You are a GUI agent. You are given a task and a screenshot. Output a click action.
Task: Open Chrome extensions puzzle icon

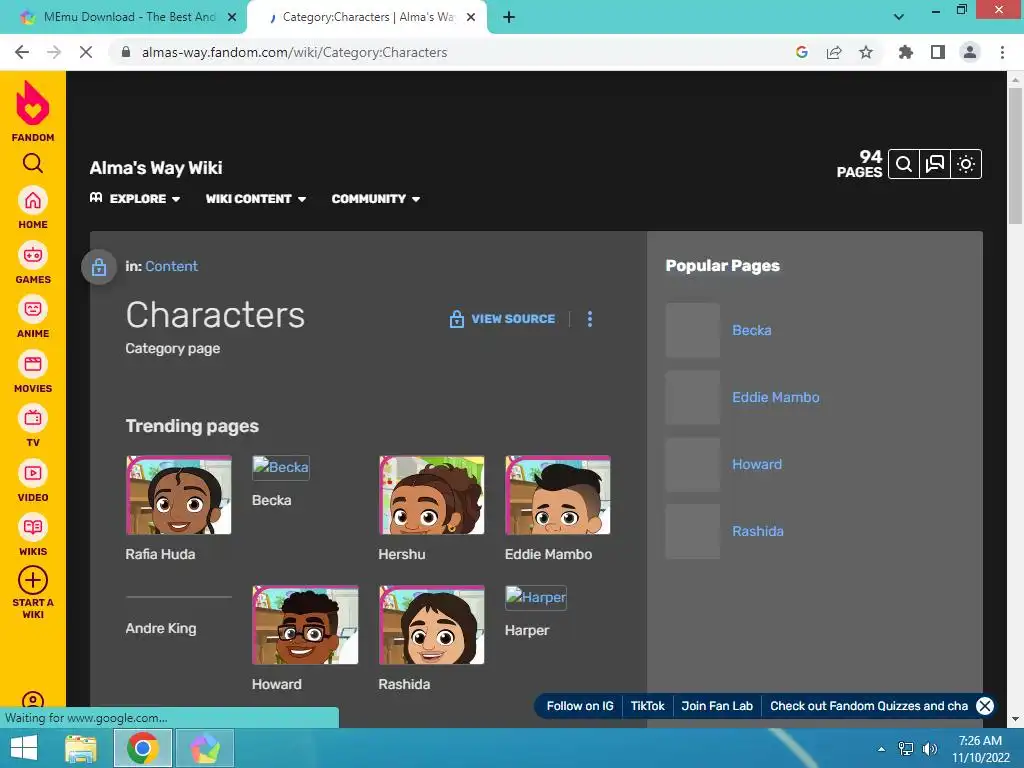906,52
